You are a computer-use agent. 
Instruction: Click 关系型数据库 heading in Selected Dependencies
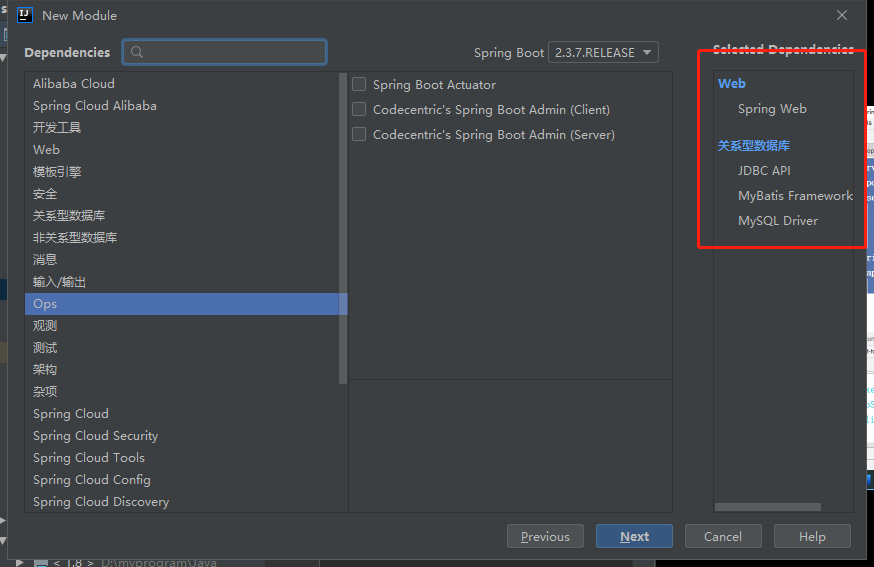754,146
